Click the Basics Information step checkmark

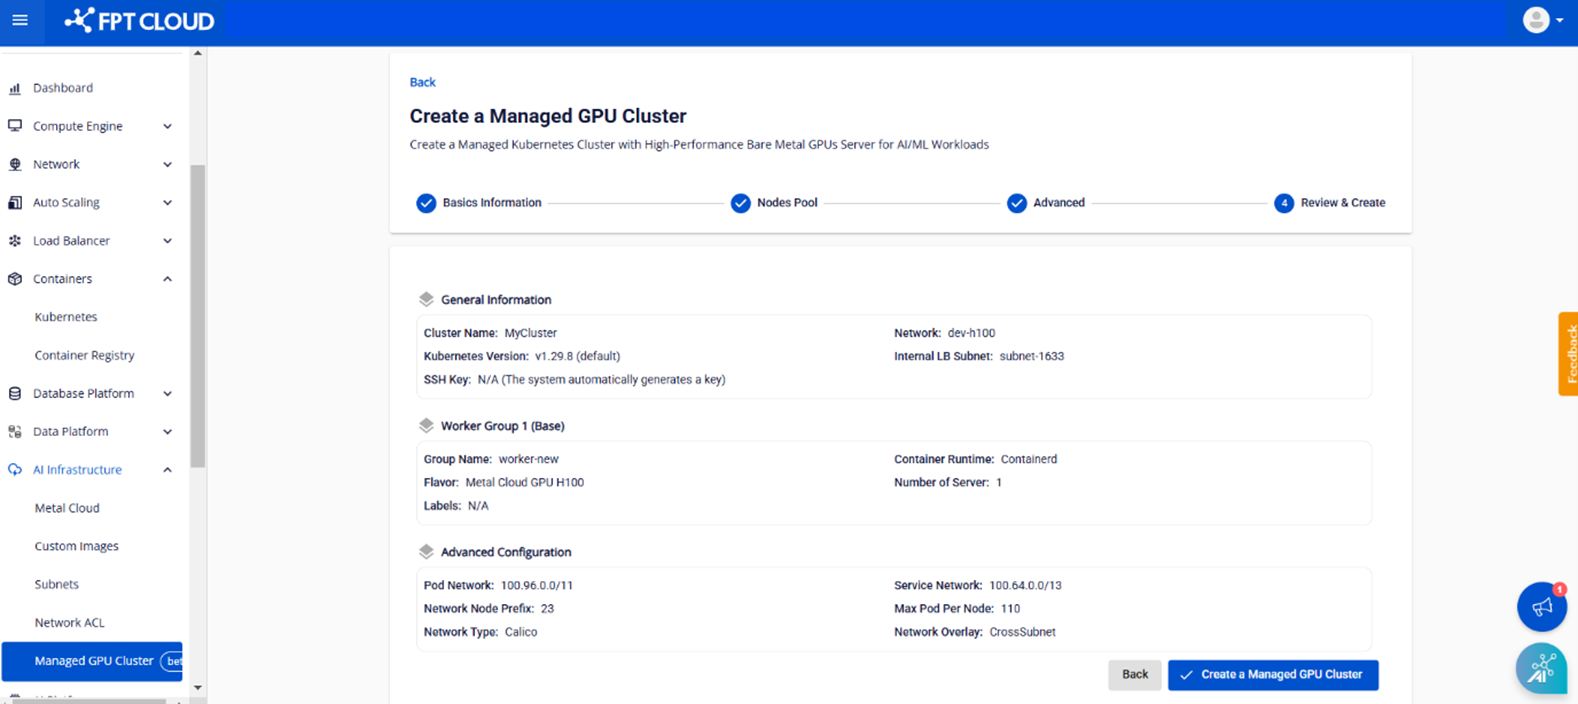pyautogui.click(x=426, y=203)
